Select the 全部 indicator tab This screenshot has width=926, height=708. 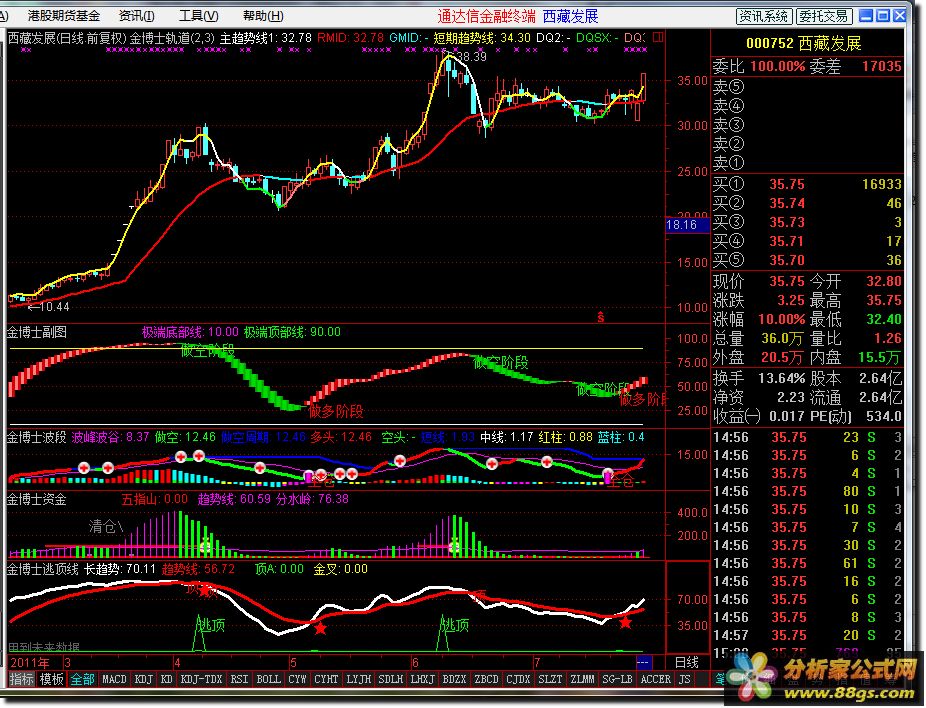pyautogui.click(x=82, y=679)
